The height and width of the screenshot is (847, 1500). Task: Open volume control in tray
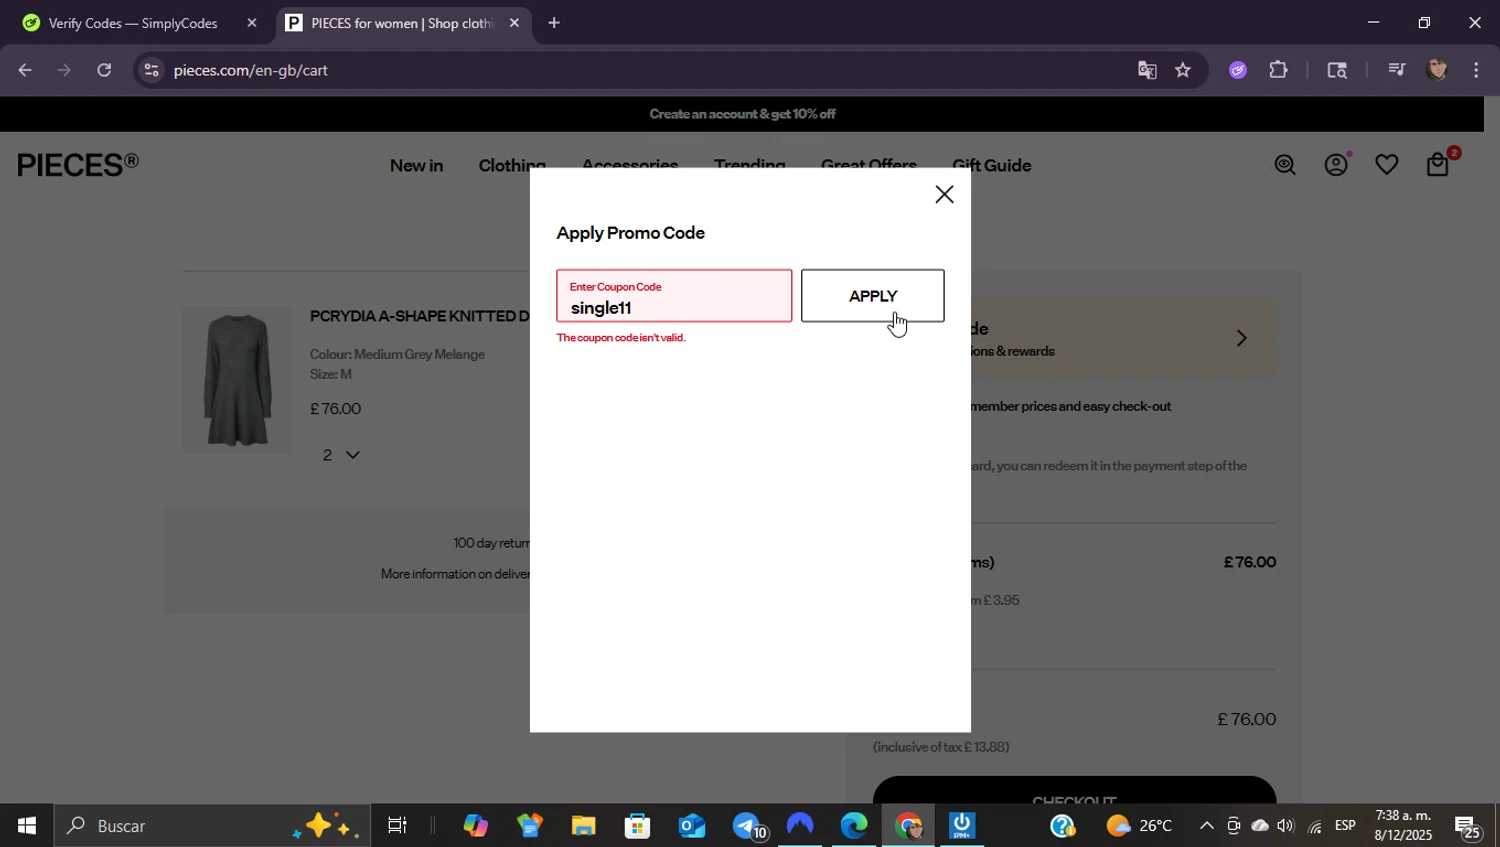click(1286, 826)
